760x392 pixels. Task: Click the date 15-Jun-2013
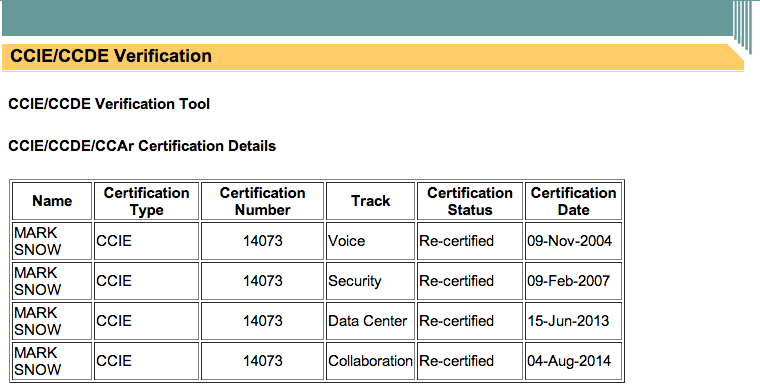point(568,321)
